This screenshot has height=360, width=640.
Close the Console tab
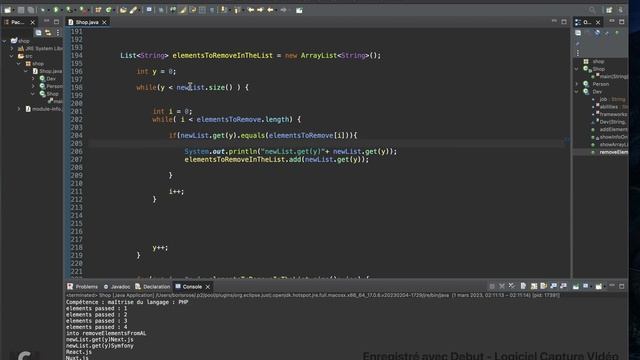207,287
